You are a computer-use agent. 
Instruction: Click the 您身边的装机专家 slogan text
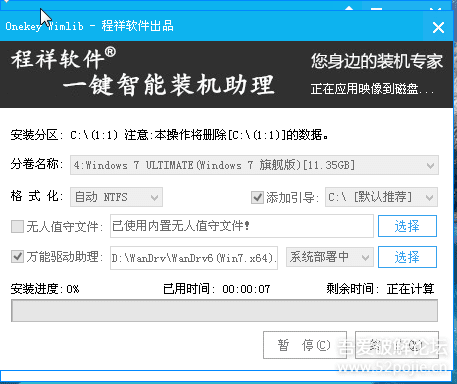click(x=377, y=61)
